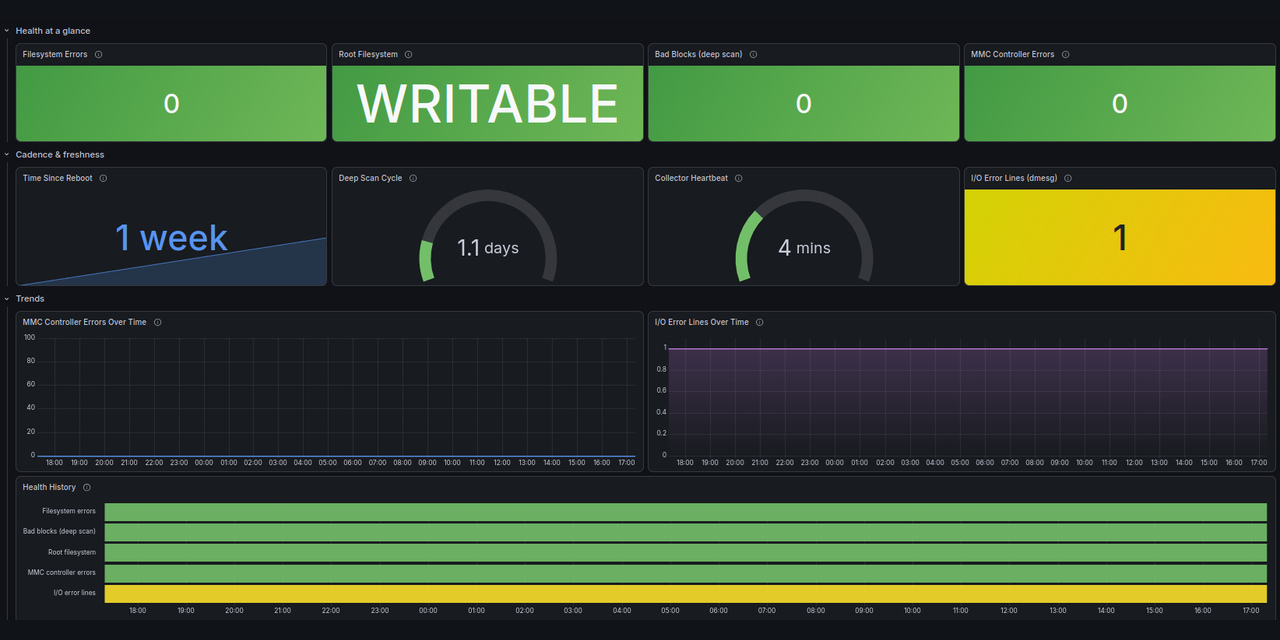Click MMC Controller Errors info icon
Viewport: 1280px width, 640px height.
pyautogui.click(x=1065, y=54)
